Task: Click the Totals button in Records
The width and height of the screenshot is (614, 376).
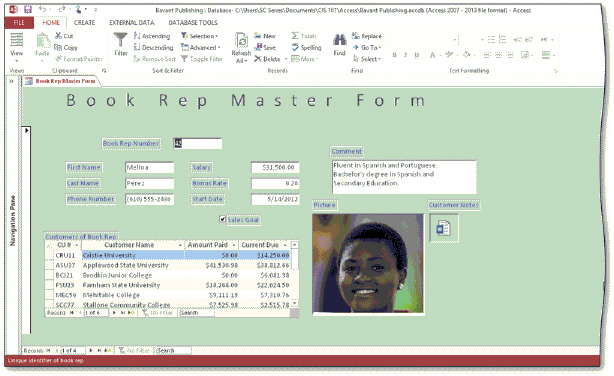Action: coord(304,36)
